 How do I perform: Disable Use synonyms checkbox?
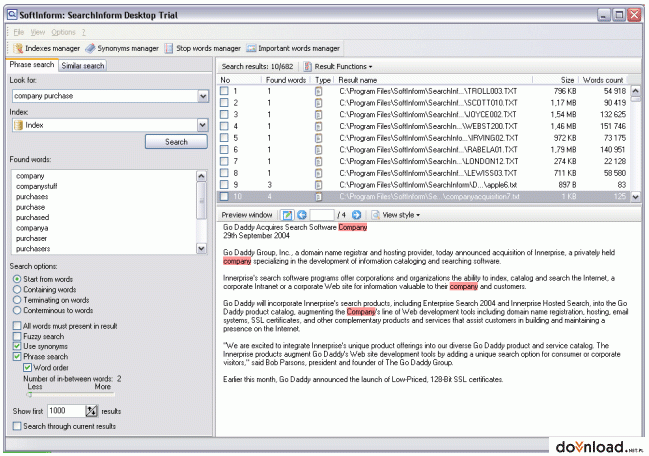(x=17, y=346)
